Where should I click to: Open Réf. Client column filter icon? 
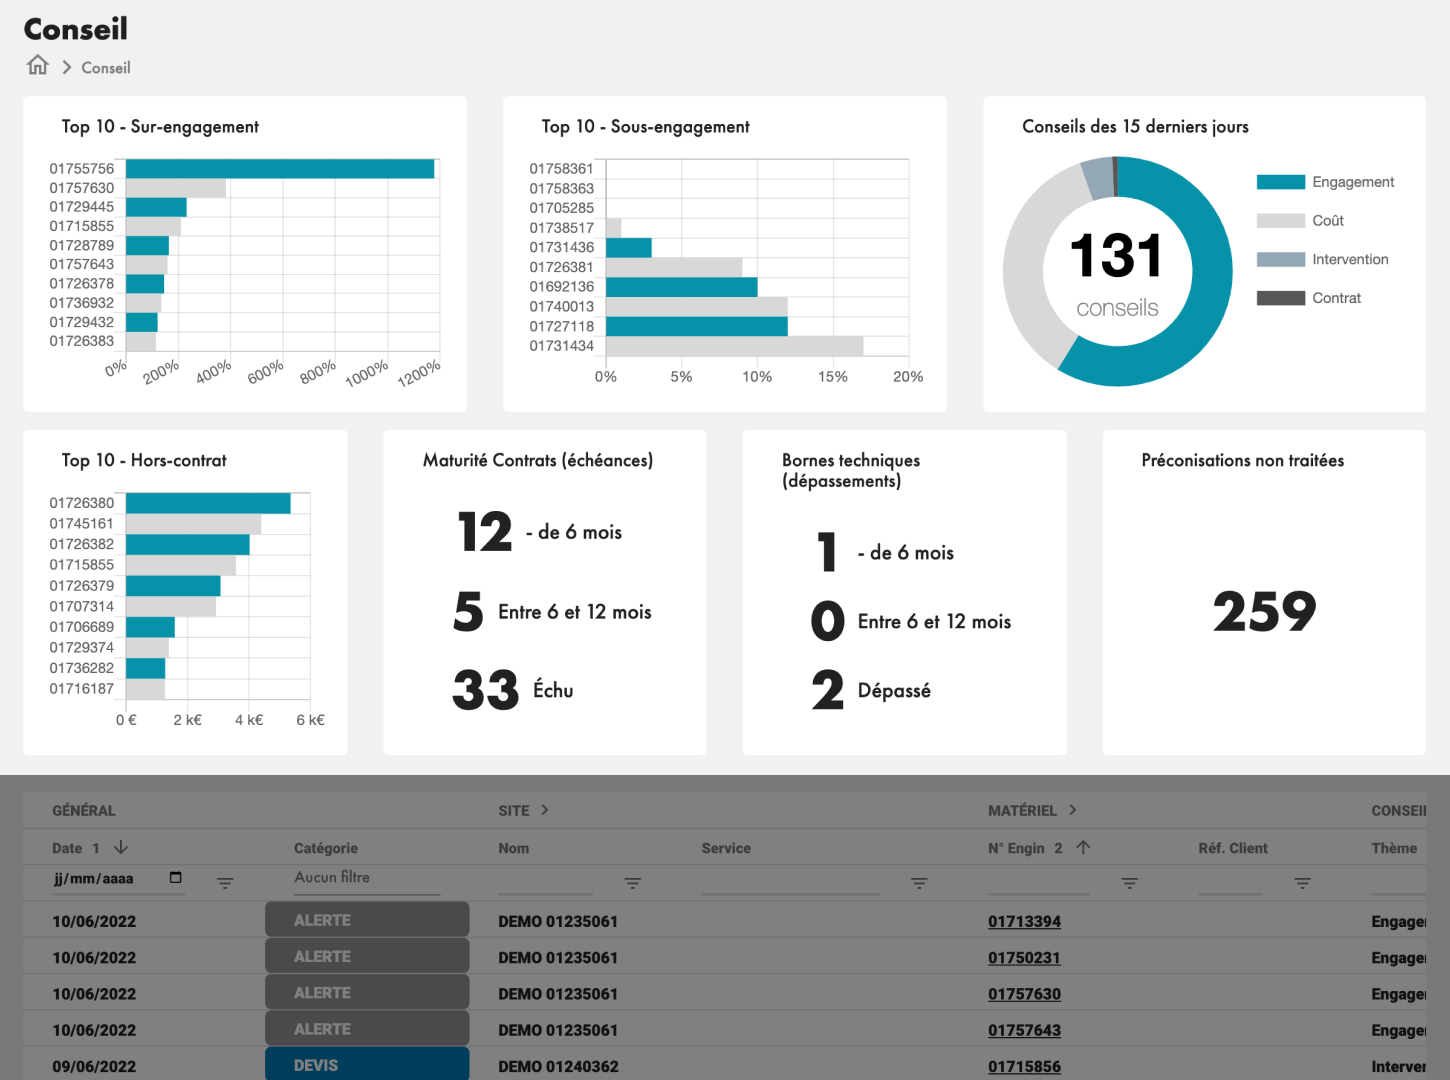coord(1302,883)
